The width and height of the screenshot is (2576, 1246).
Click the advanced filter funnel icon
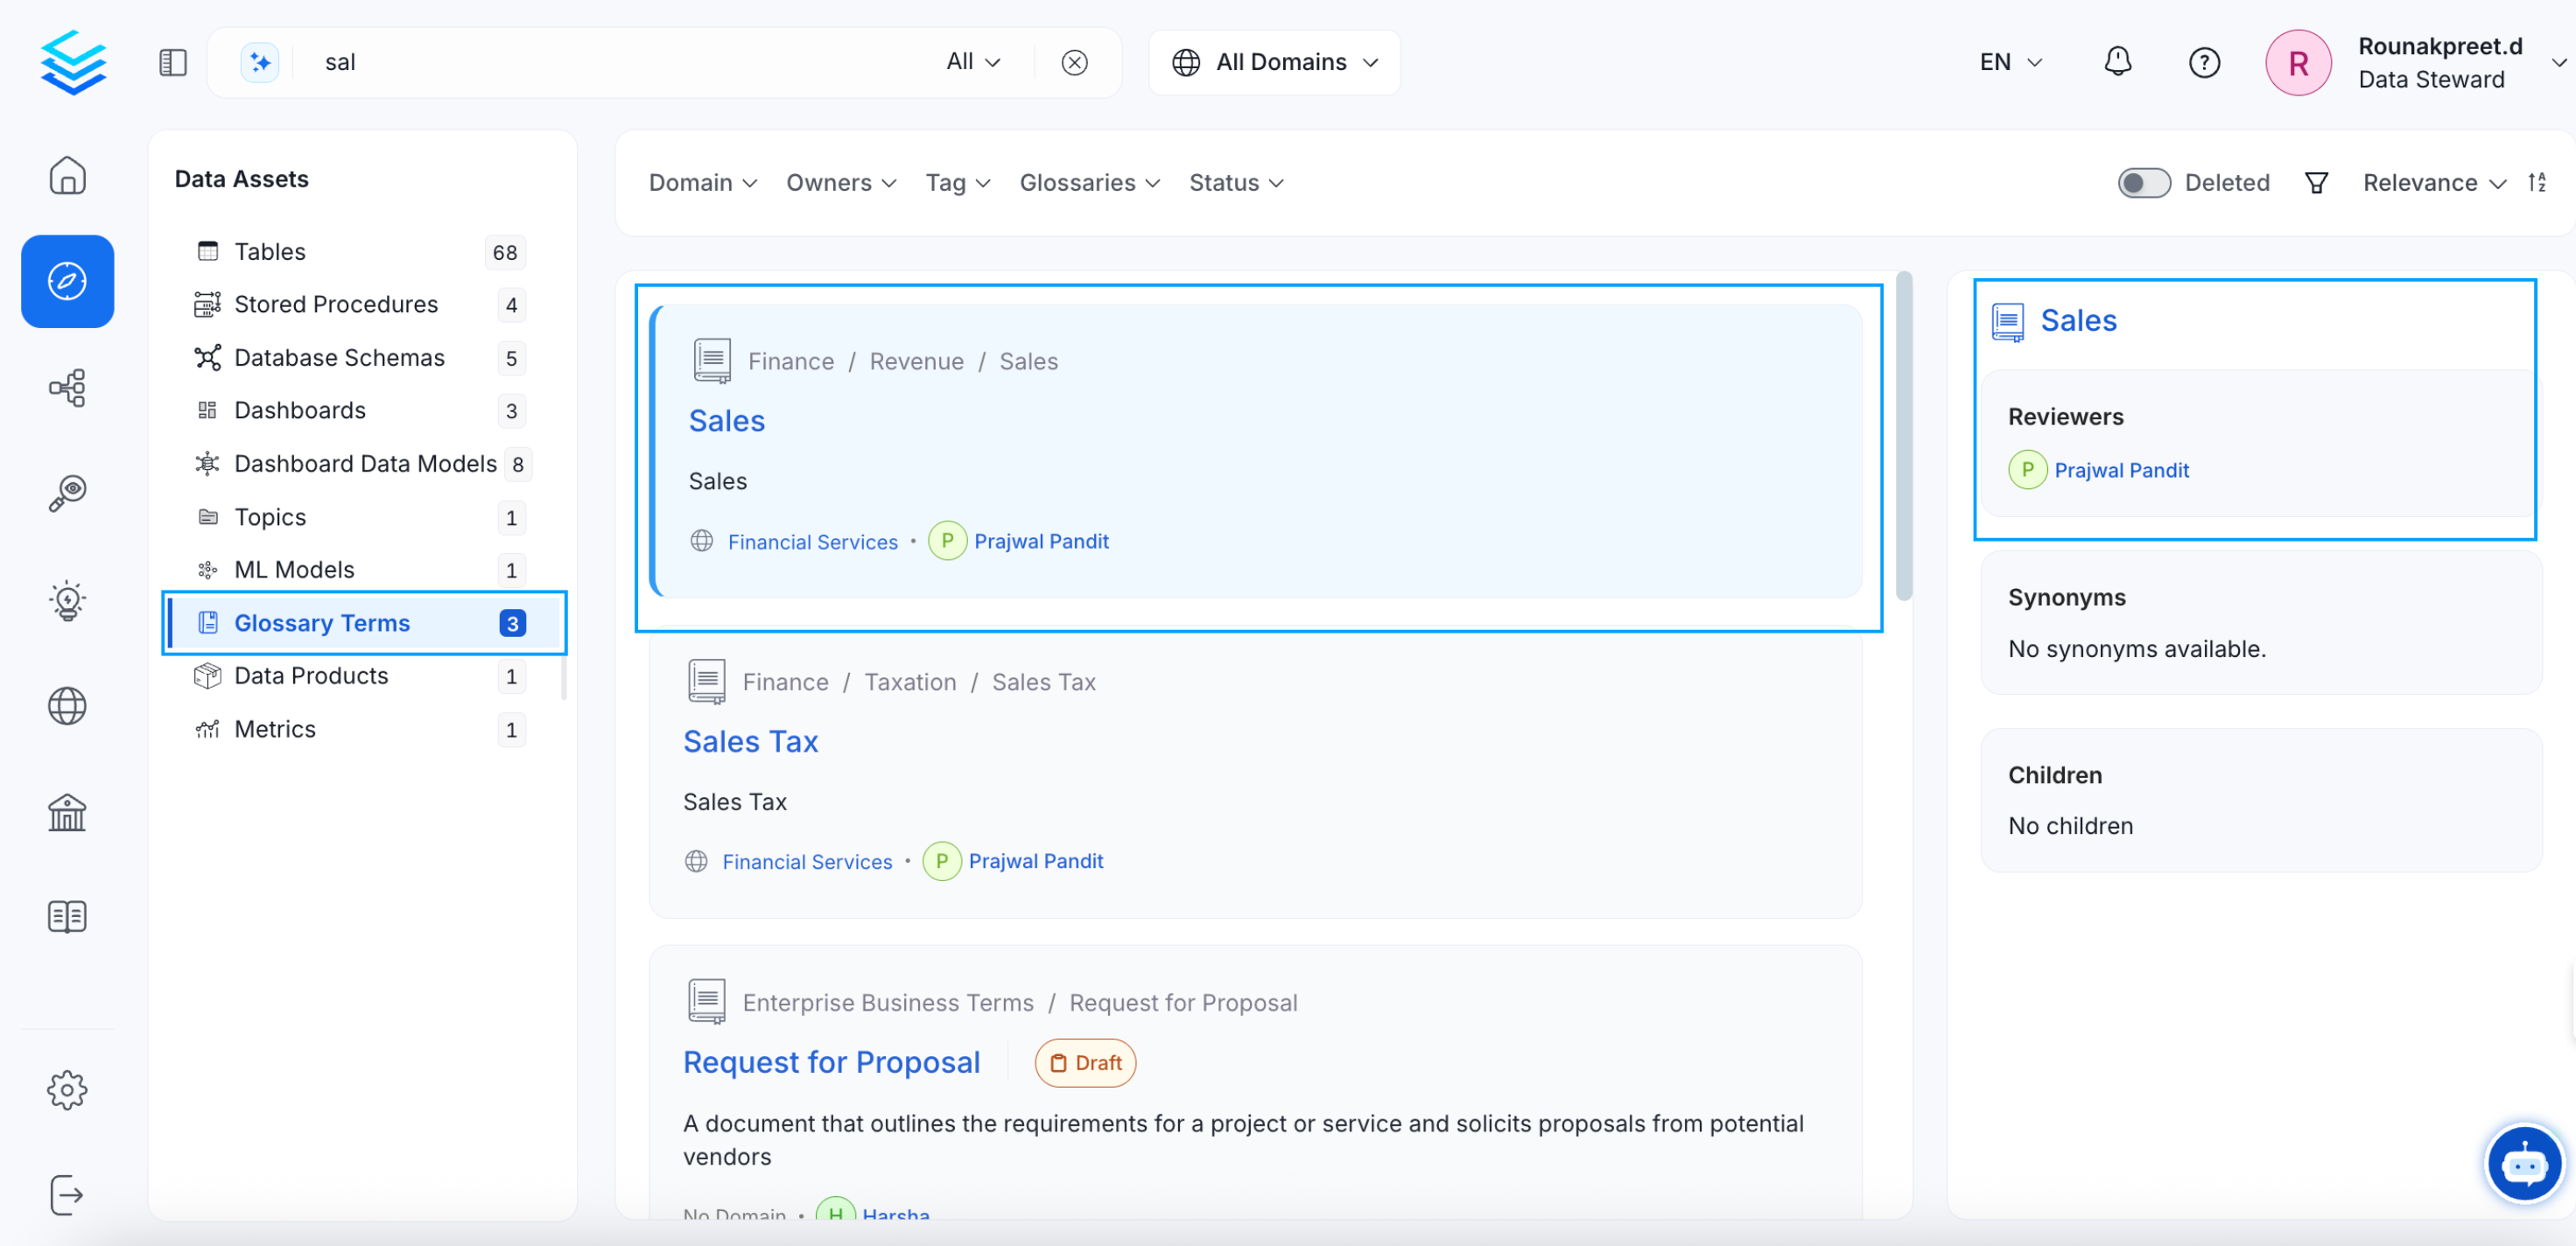point(2316,183)
